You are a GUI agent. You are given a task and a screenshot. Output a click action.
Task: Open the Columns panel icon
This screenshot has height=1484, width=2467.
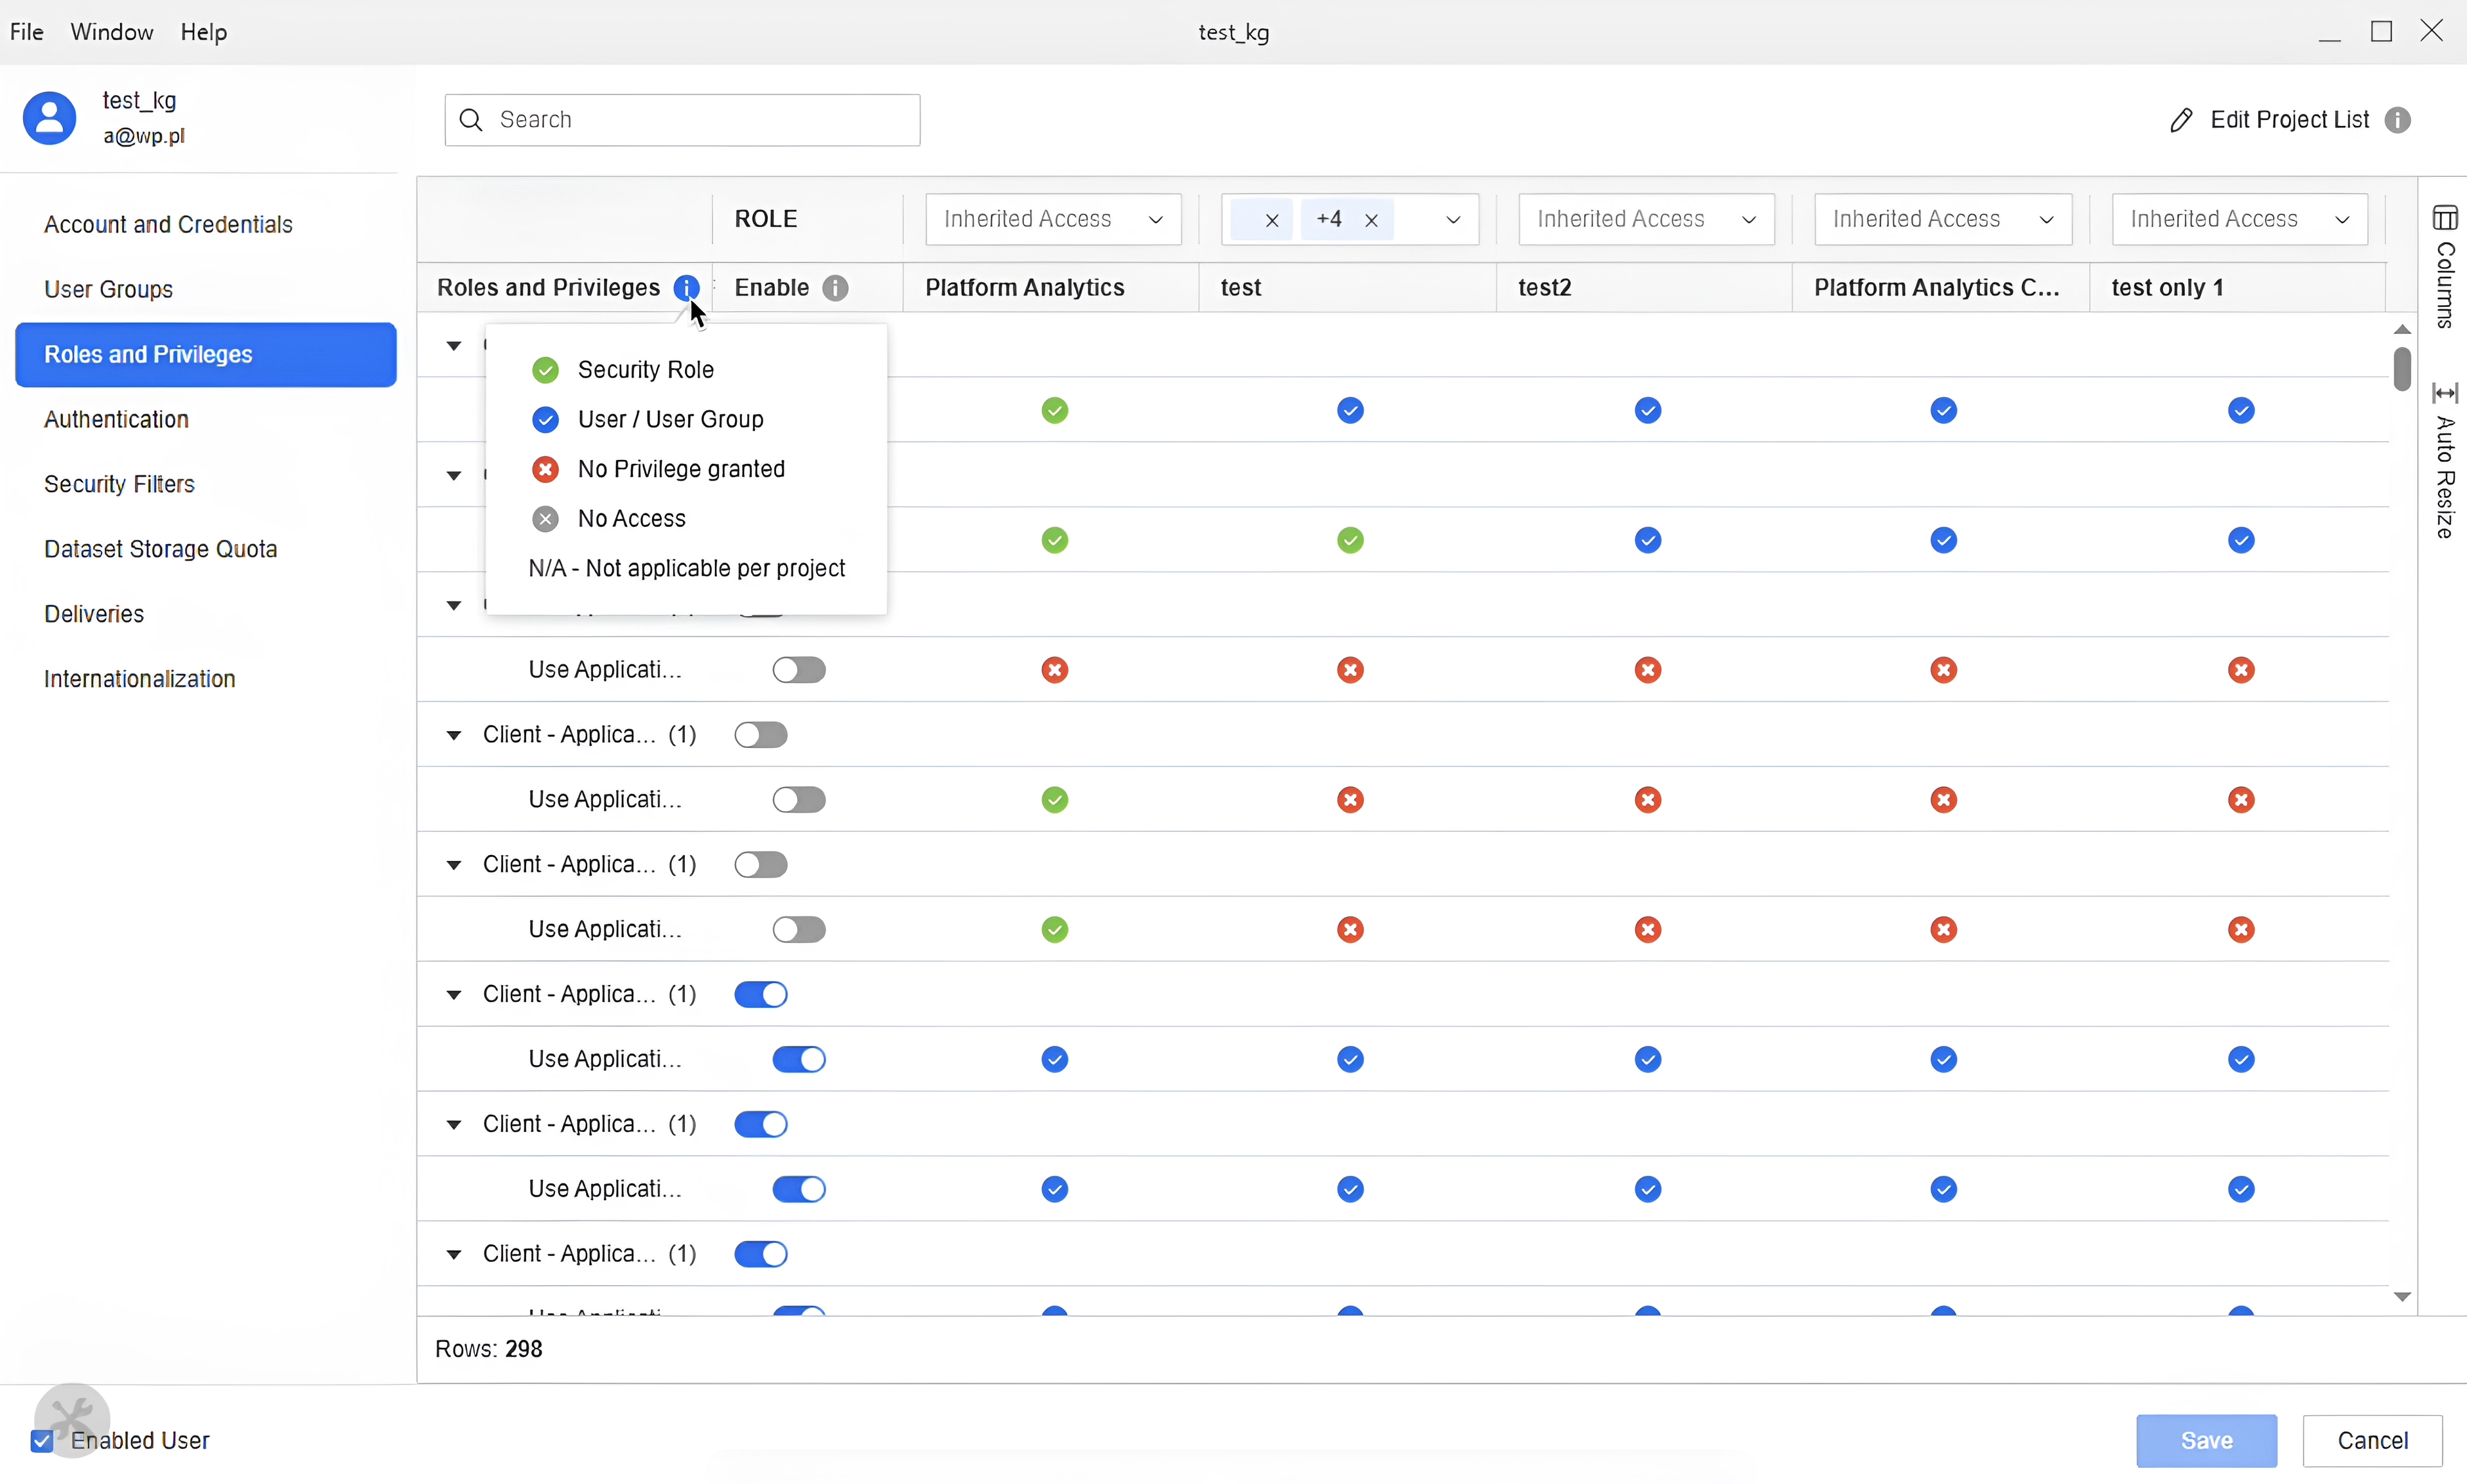pos(2447,218)
